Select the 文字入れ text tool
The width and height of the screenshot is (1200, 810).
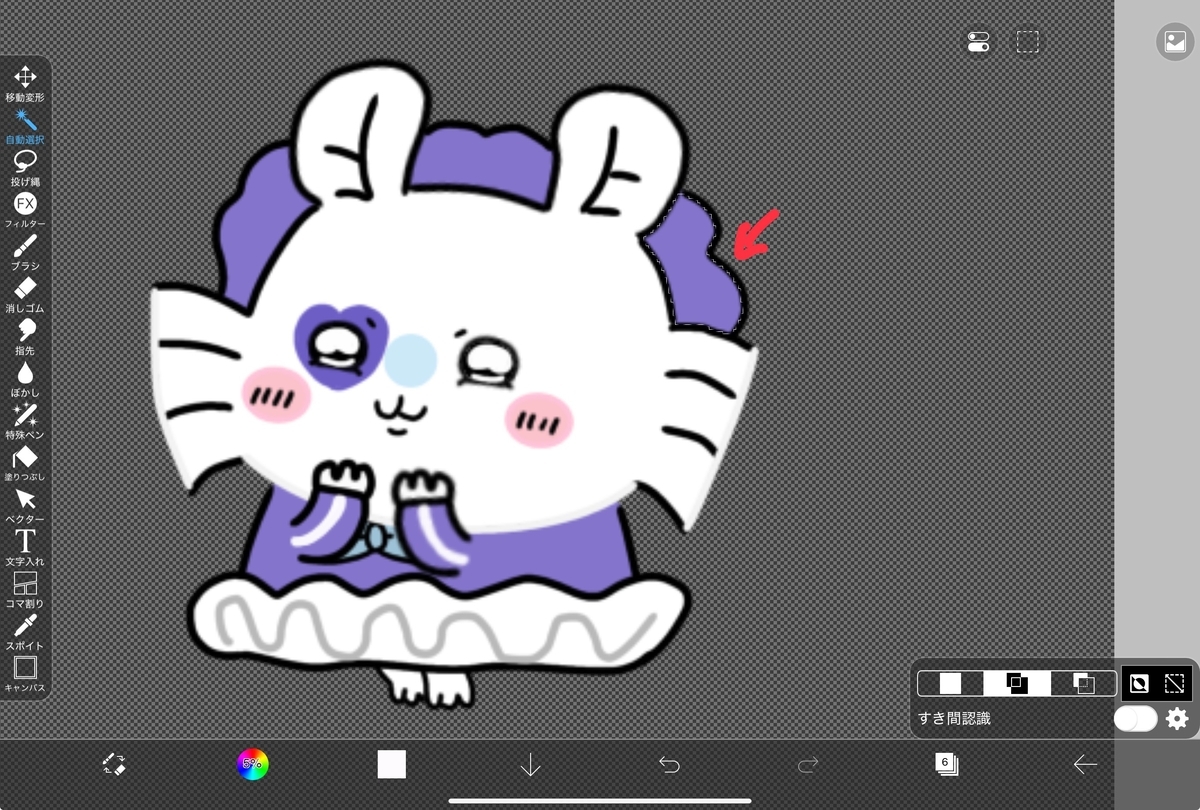click(25, 546)
